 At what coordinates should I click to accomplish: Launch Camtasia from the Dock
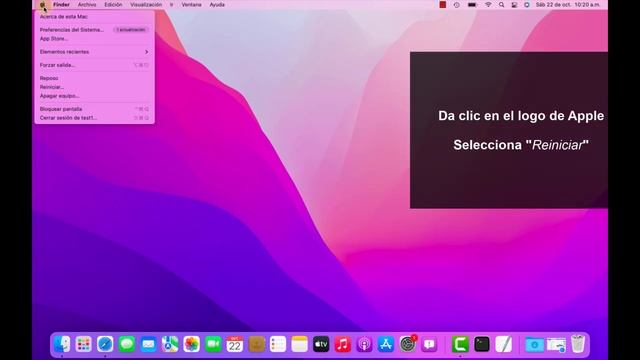[x=460, y=344]
